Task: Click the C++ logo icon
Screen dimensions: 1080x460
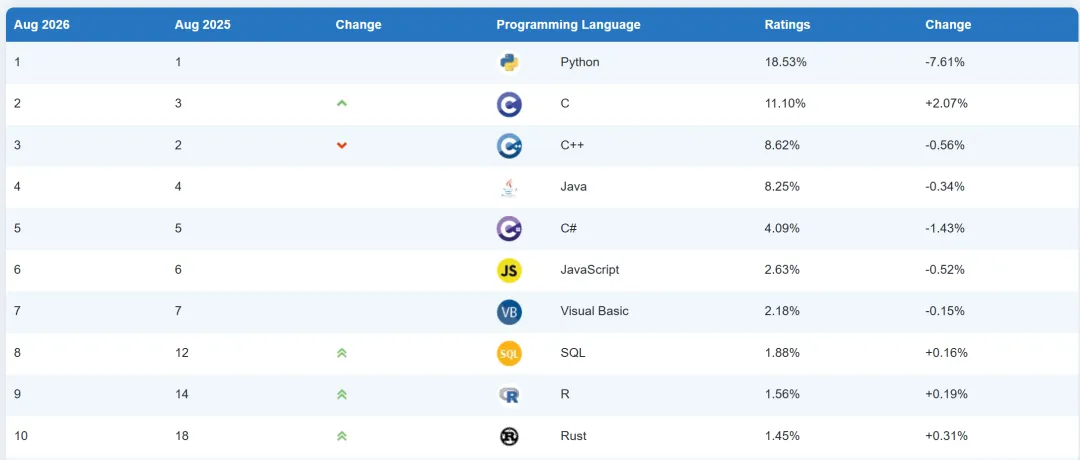Action: (509, 146)
